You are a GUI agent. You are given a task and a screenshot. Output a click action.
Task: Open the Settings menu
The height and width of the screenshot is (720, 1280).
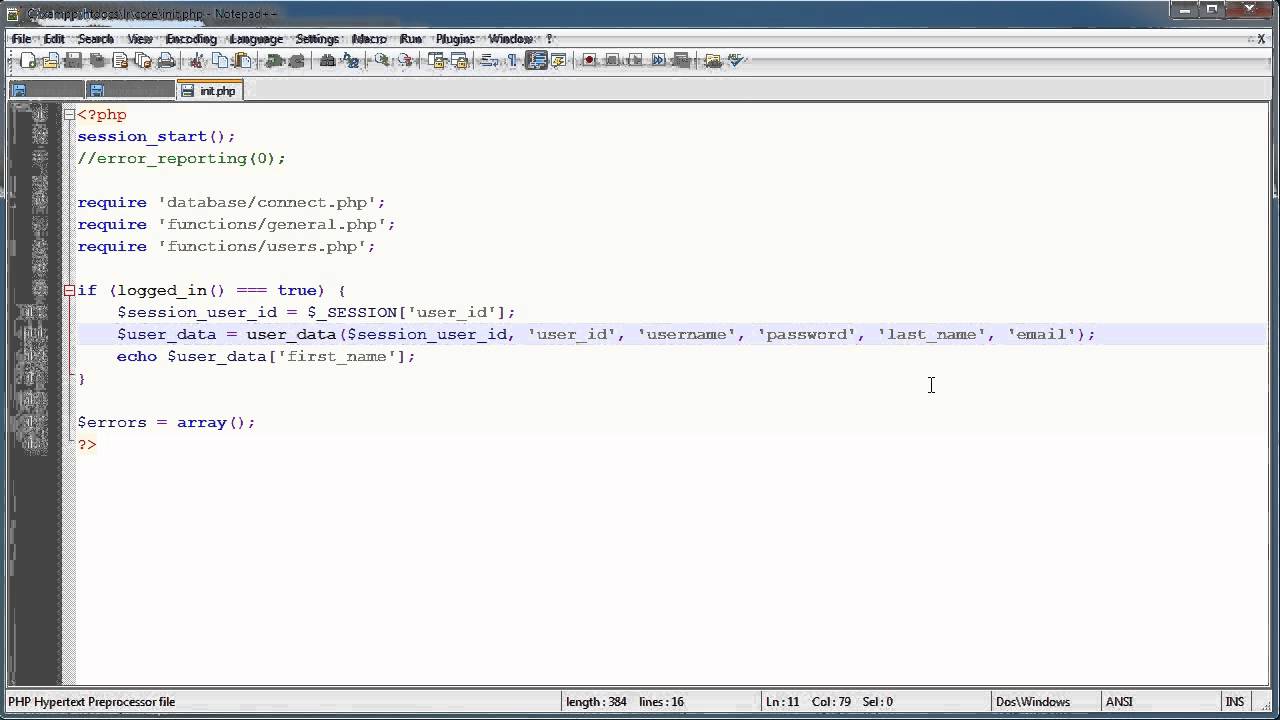point(317,39)
